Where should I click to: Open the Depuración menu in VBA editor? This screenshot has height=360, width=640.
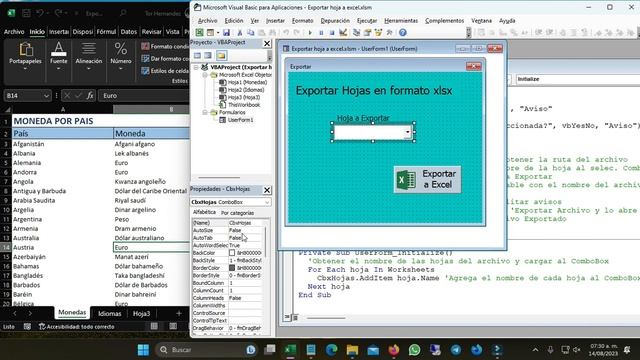(335, 20)
